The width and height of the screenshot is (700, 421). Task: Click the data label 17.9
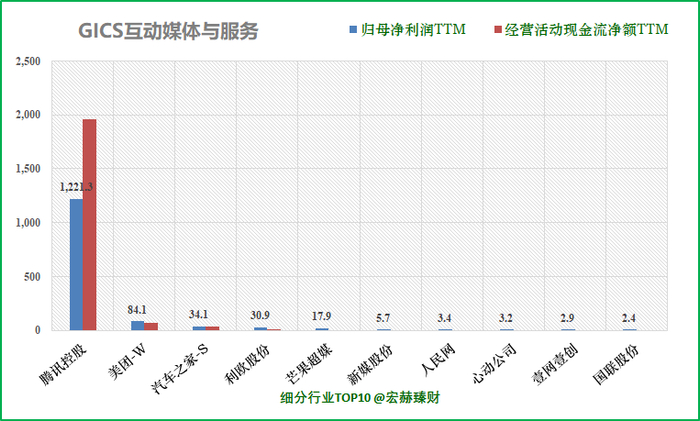321,317
